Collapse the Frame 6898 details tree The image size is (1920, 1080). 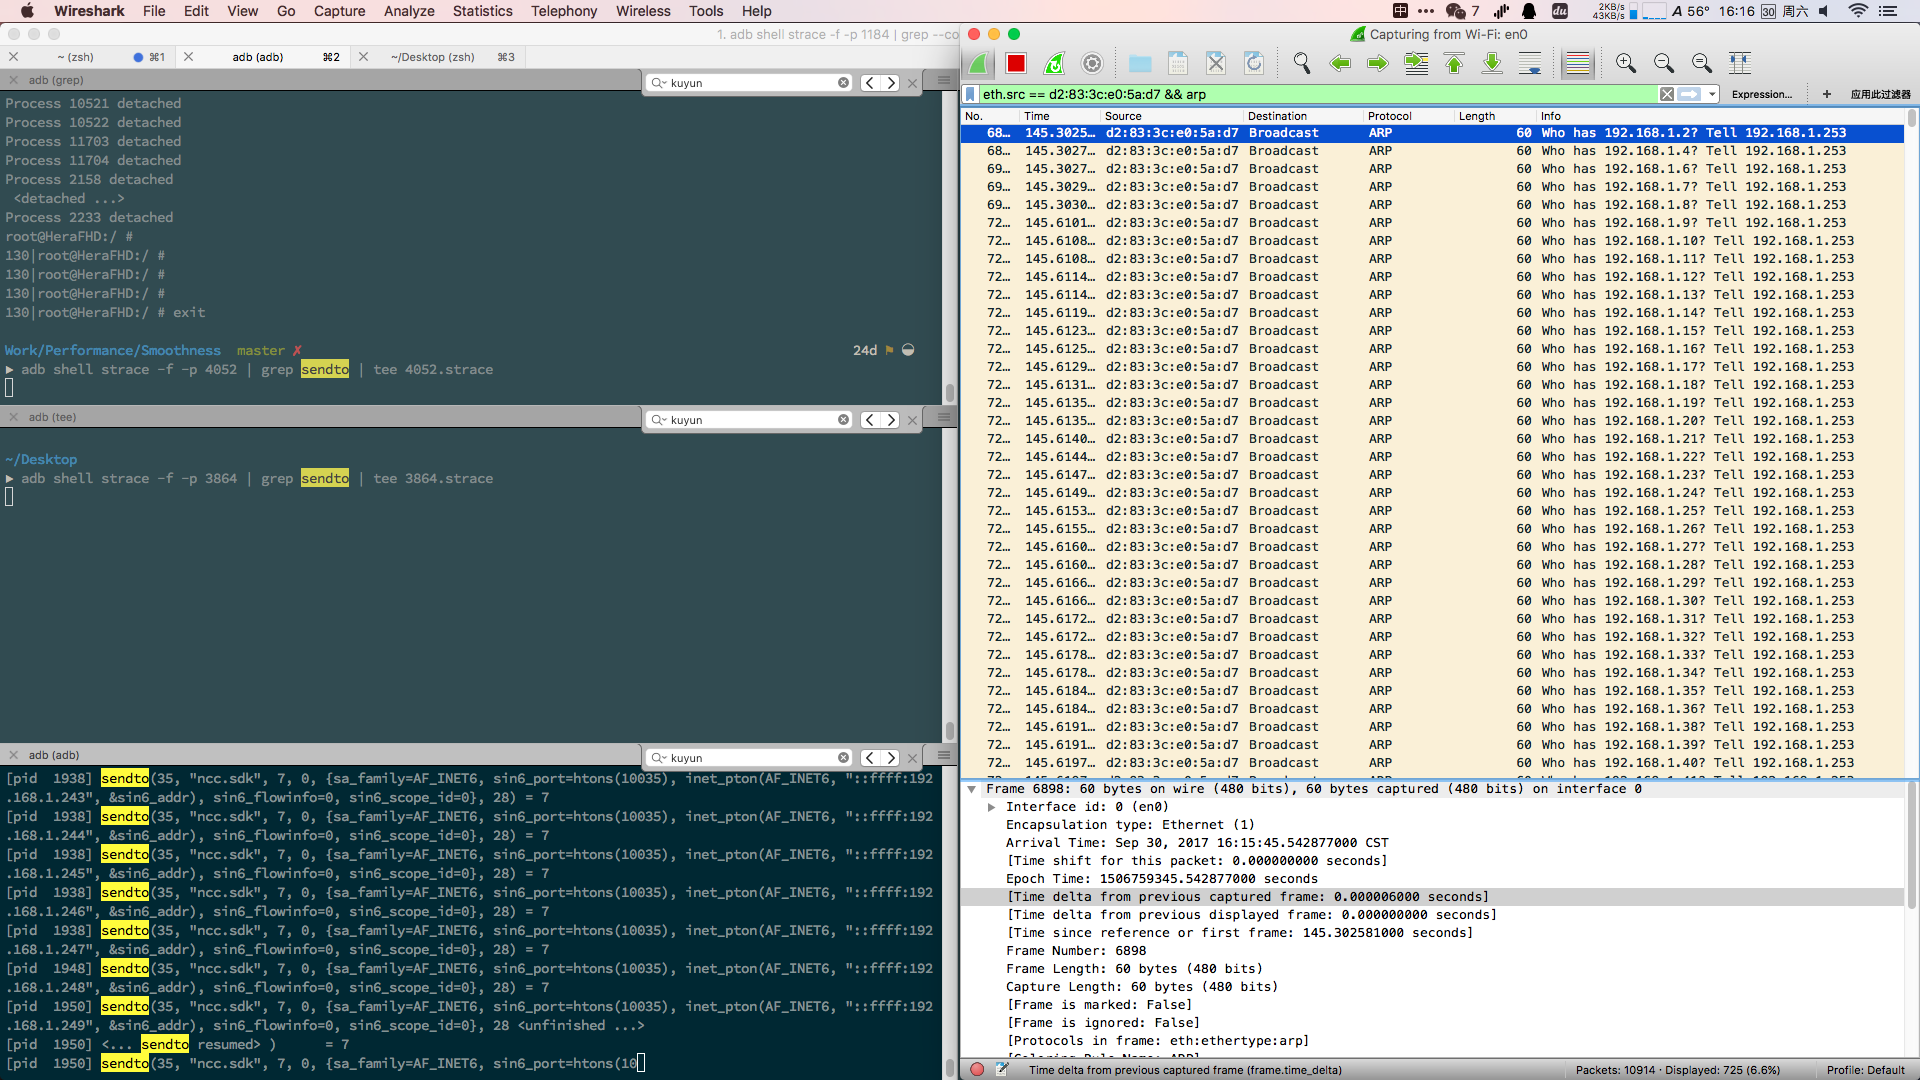coord(971,789)
